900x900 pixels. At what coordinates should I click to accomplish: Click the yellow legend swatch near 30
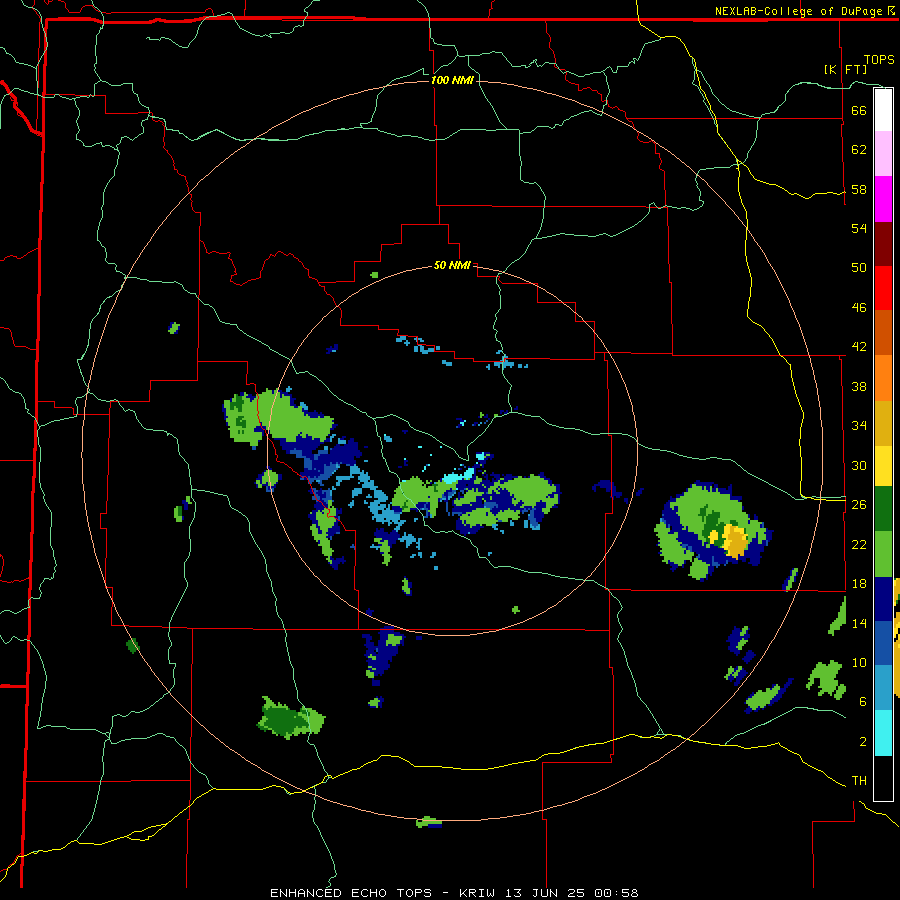[x=883, y=465]
